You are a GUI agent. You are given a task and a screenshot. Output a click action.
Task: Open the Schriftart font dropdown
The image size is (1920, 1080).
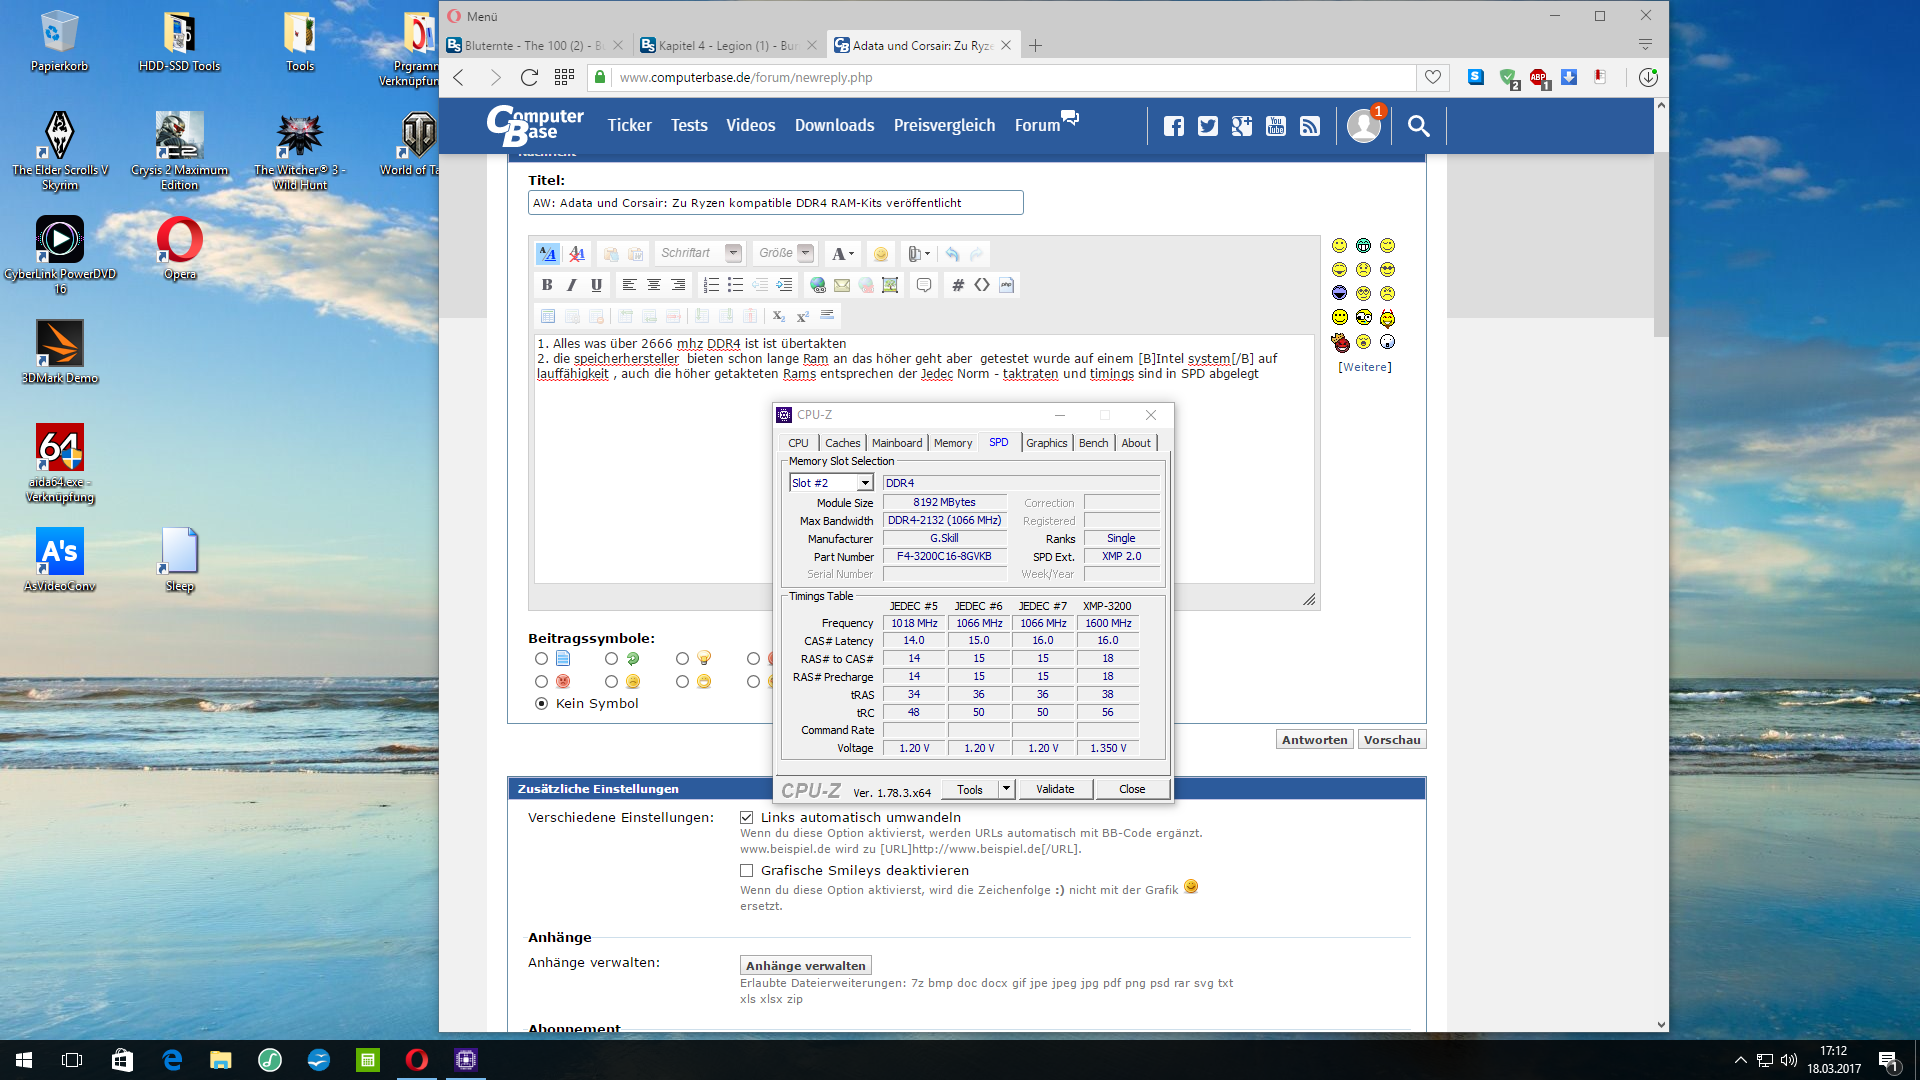(x=733, y=254)
